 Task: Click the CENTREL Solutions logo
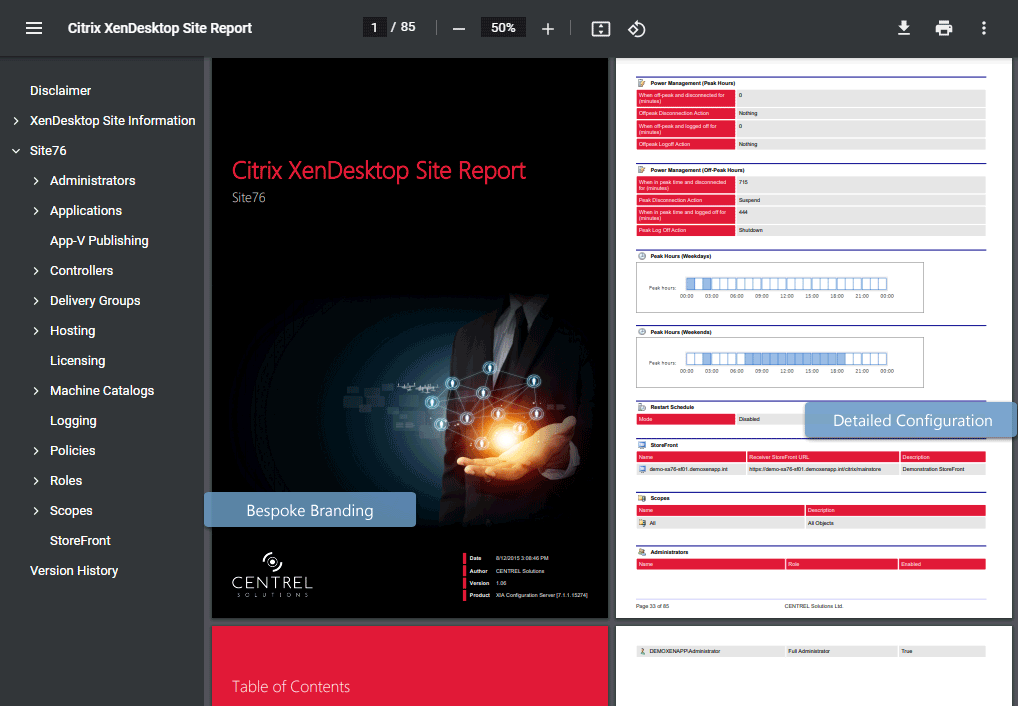(272, 575)
